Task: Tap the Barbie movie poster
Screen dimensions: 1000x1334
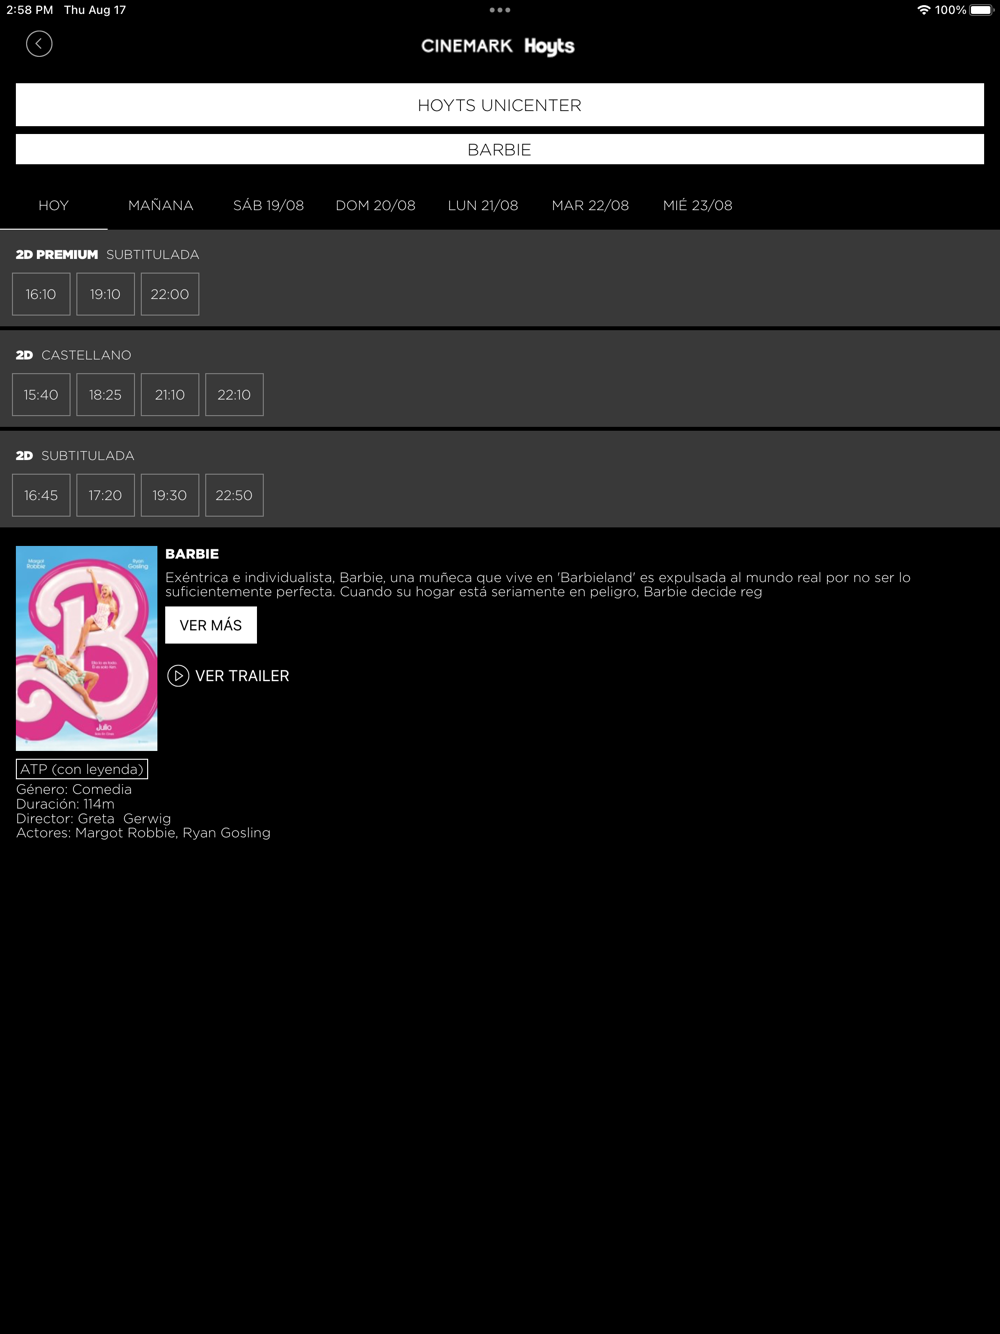Action: coord(87,648)
